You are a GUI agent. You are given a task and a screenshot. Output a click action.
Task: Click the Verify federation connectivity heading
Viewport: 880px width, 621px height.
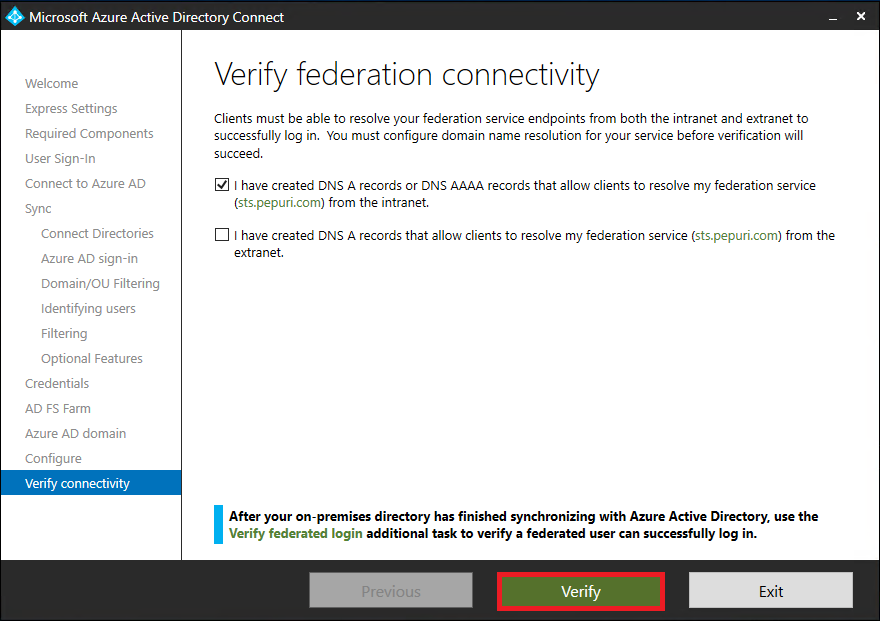point(407,75)
